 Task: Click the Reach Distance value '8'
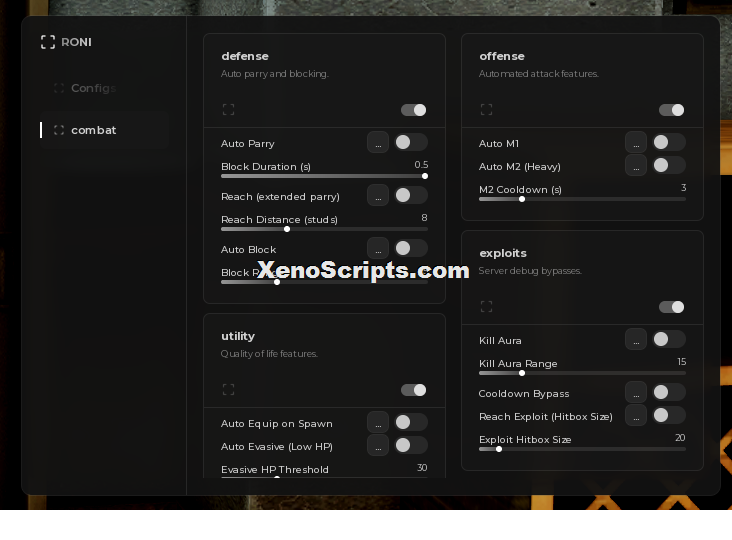[x=424, y=217]
